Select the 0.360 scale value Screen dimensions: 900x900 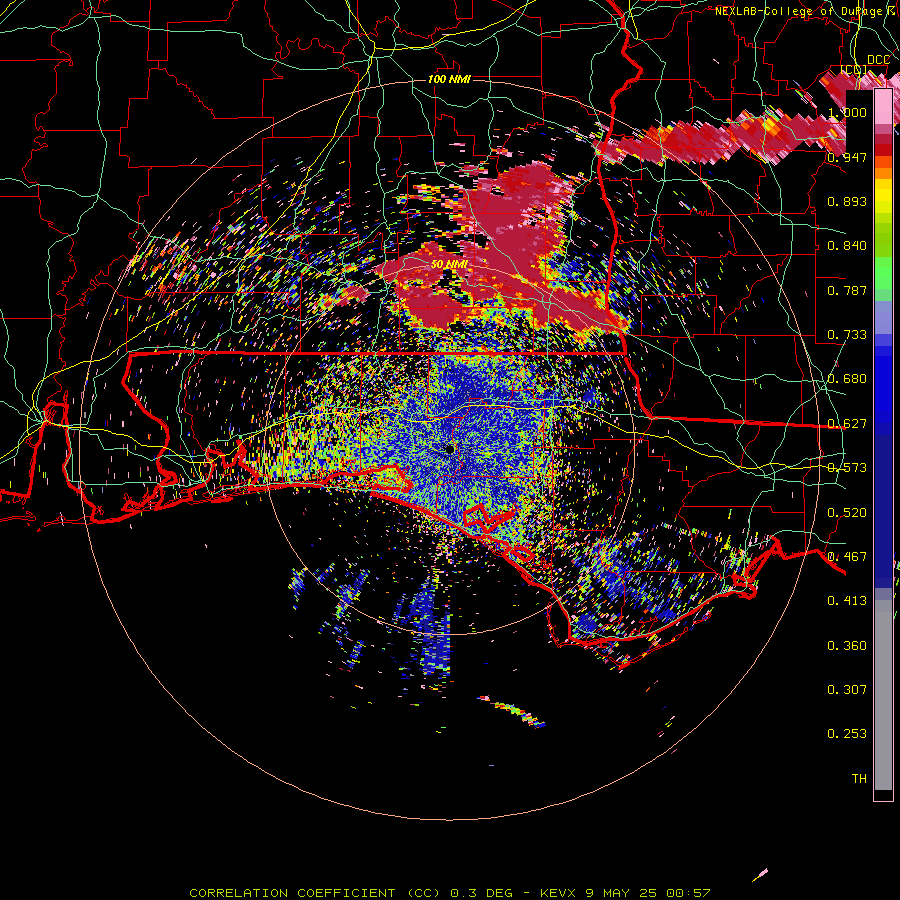847,646
